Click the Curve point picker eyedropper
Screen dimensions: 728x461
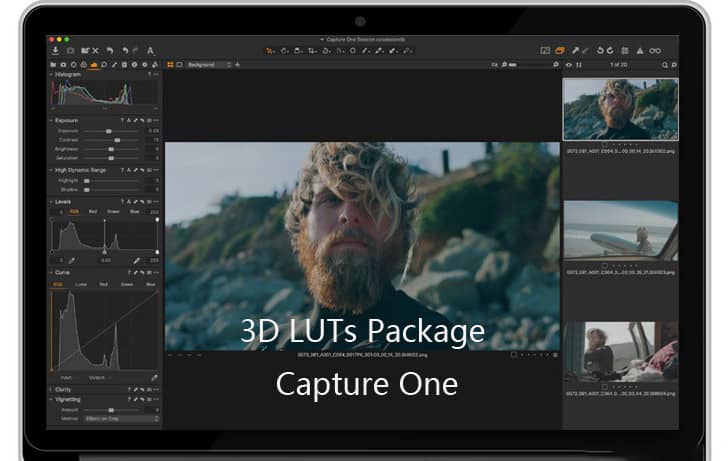pos(154,377)
